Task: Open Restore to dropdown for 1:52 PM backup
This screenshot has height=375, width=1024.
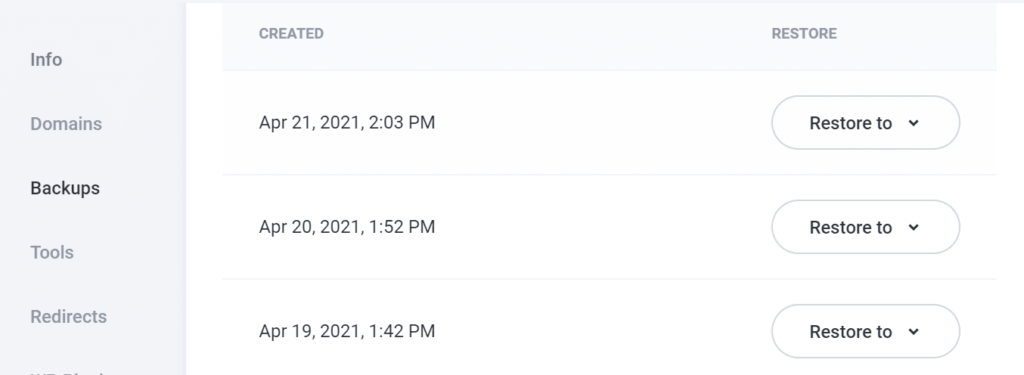Action: click(x=865, y=227)
